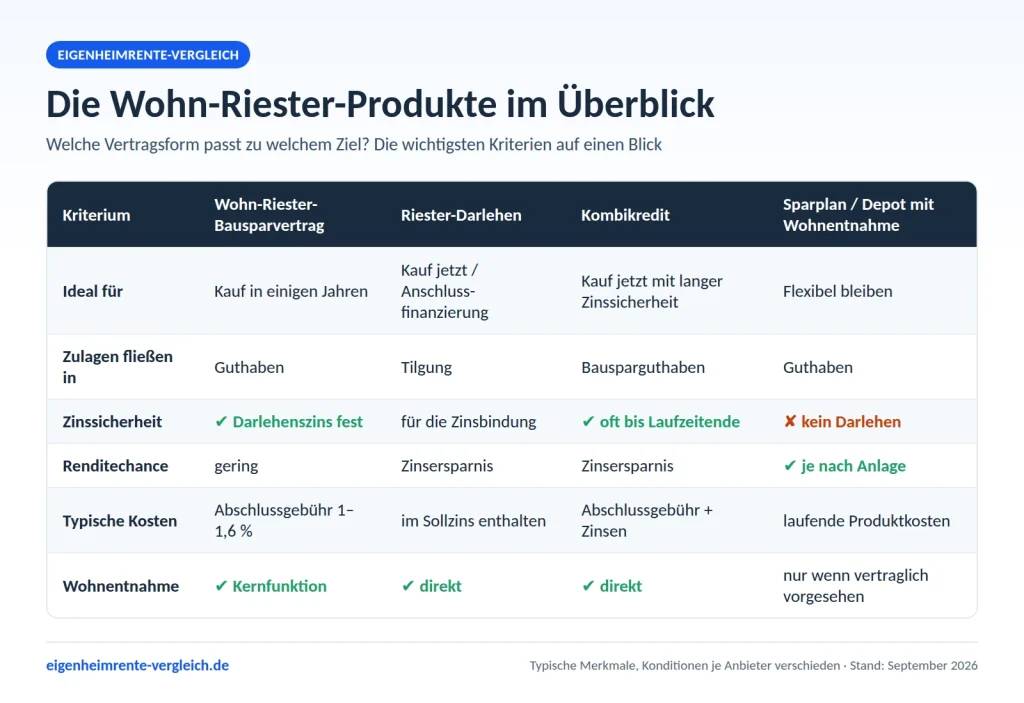Click the Typische Kosten row label
Screen dimensions: 1024x703
coord(120,521)
